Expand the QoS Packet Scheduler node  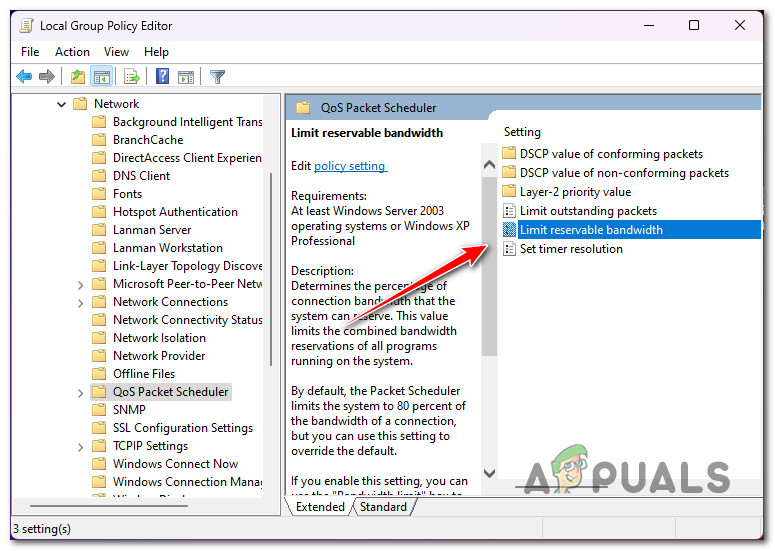[x=80, y=393]
